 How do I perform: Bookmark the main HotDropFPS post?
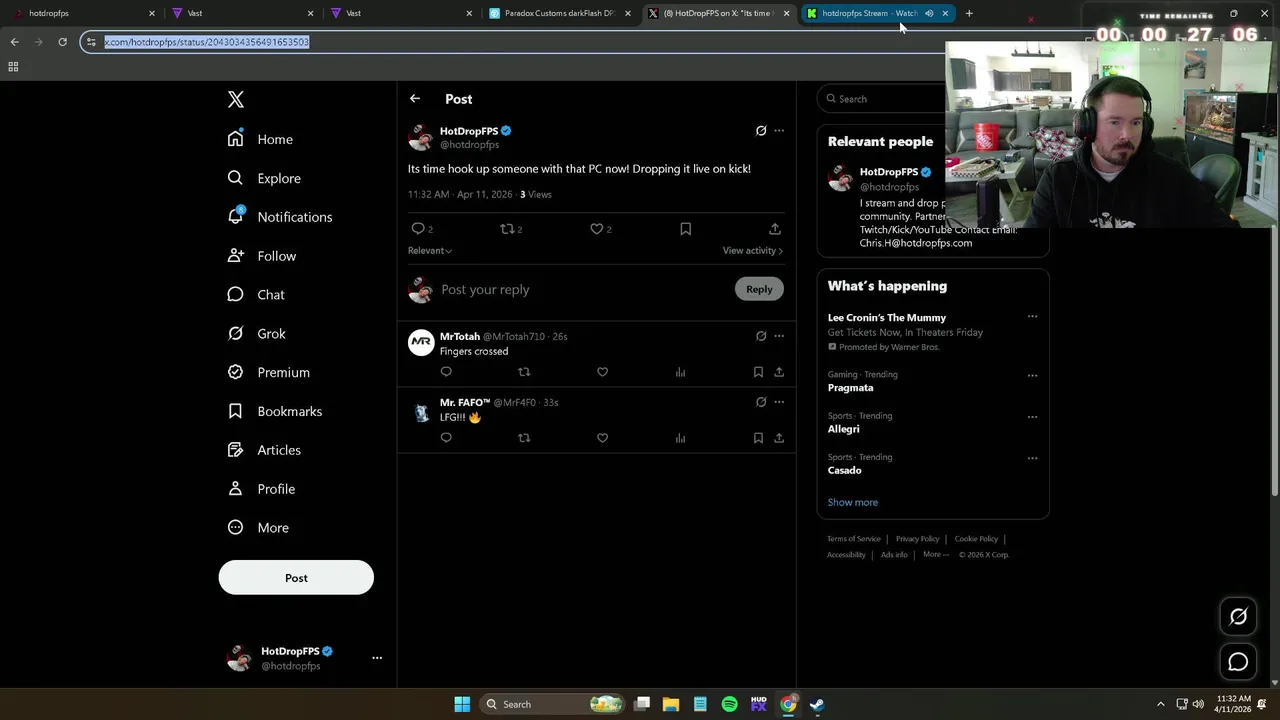[x=686, y=229]
